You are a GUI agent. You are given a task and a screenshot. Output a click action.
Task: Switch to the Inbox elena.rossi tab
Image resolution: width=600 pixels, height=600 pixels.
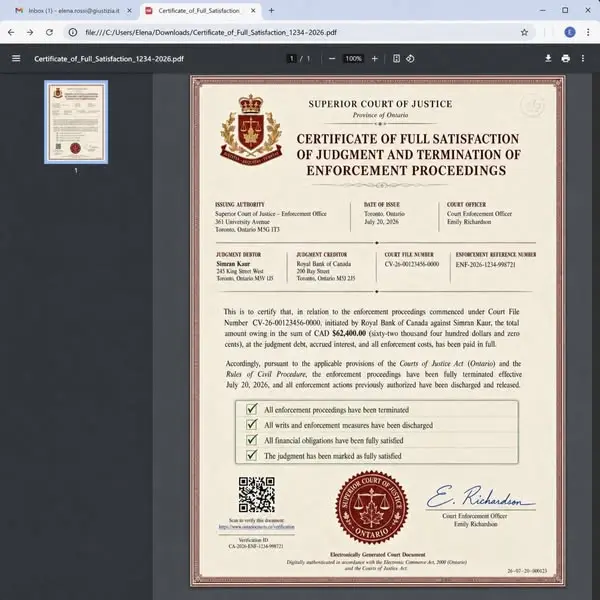coord(73,11)
